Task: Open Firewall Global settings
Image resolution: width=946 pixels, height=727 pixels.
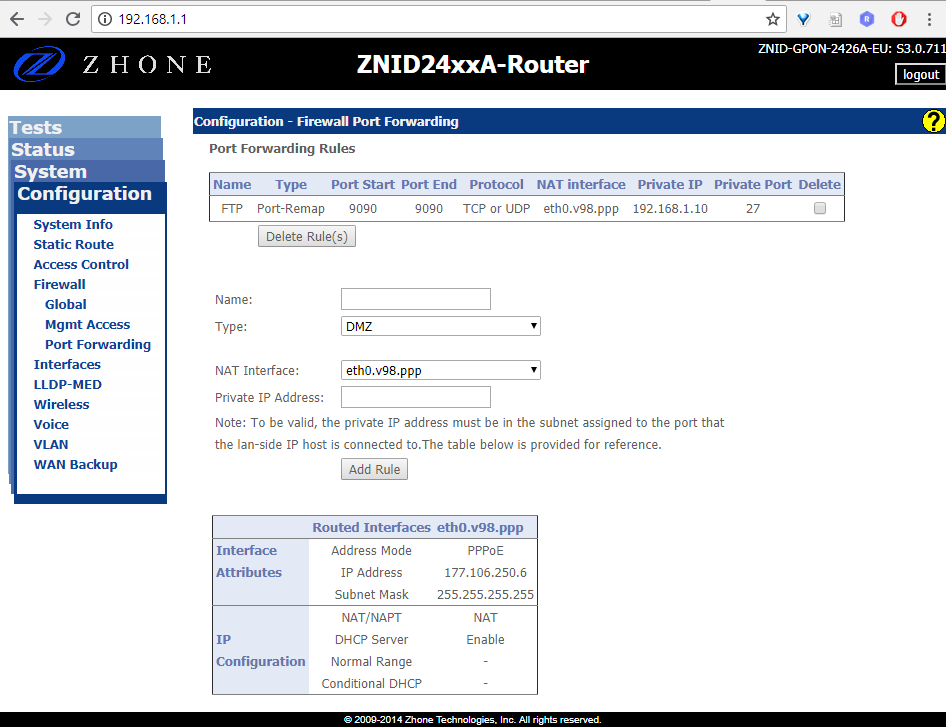Action: pos(65,304)
